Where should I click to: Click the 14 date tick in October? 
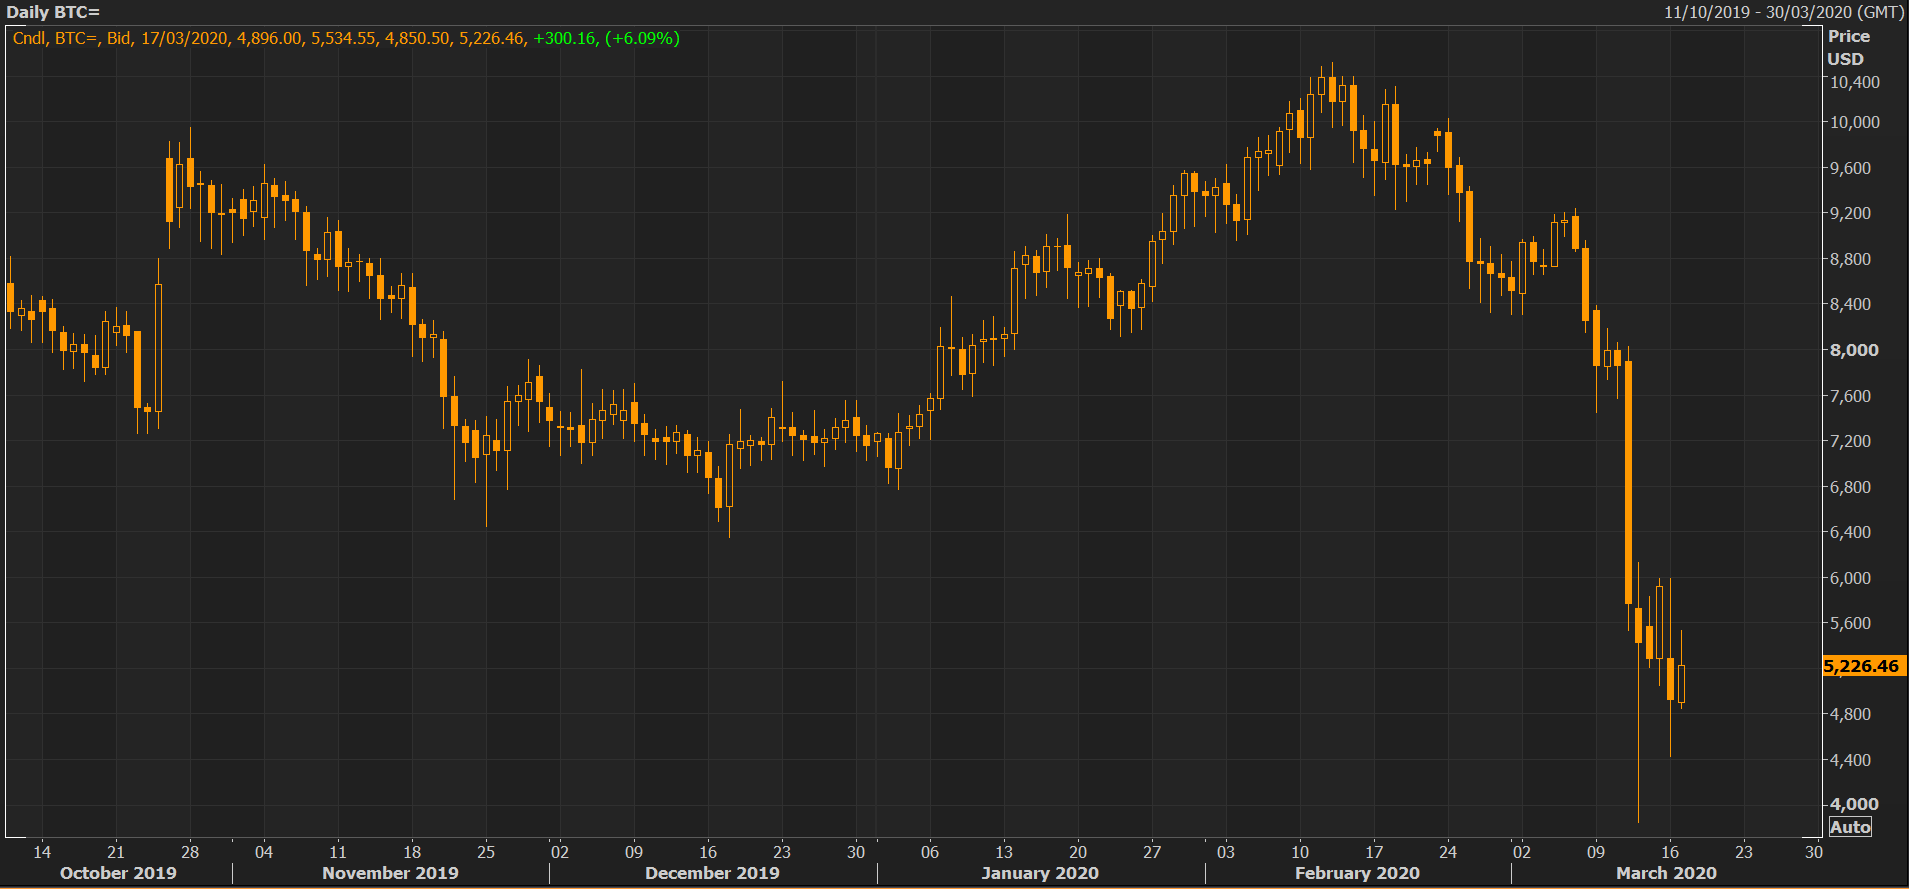point(42,852)
